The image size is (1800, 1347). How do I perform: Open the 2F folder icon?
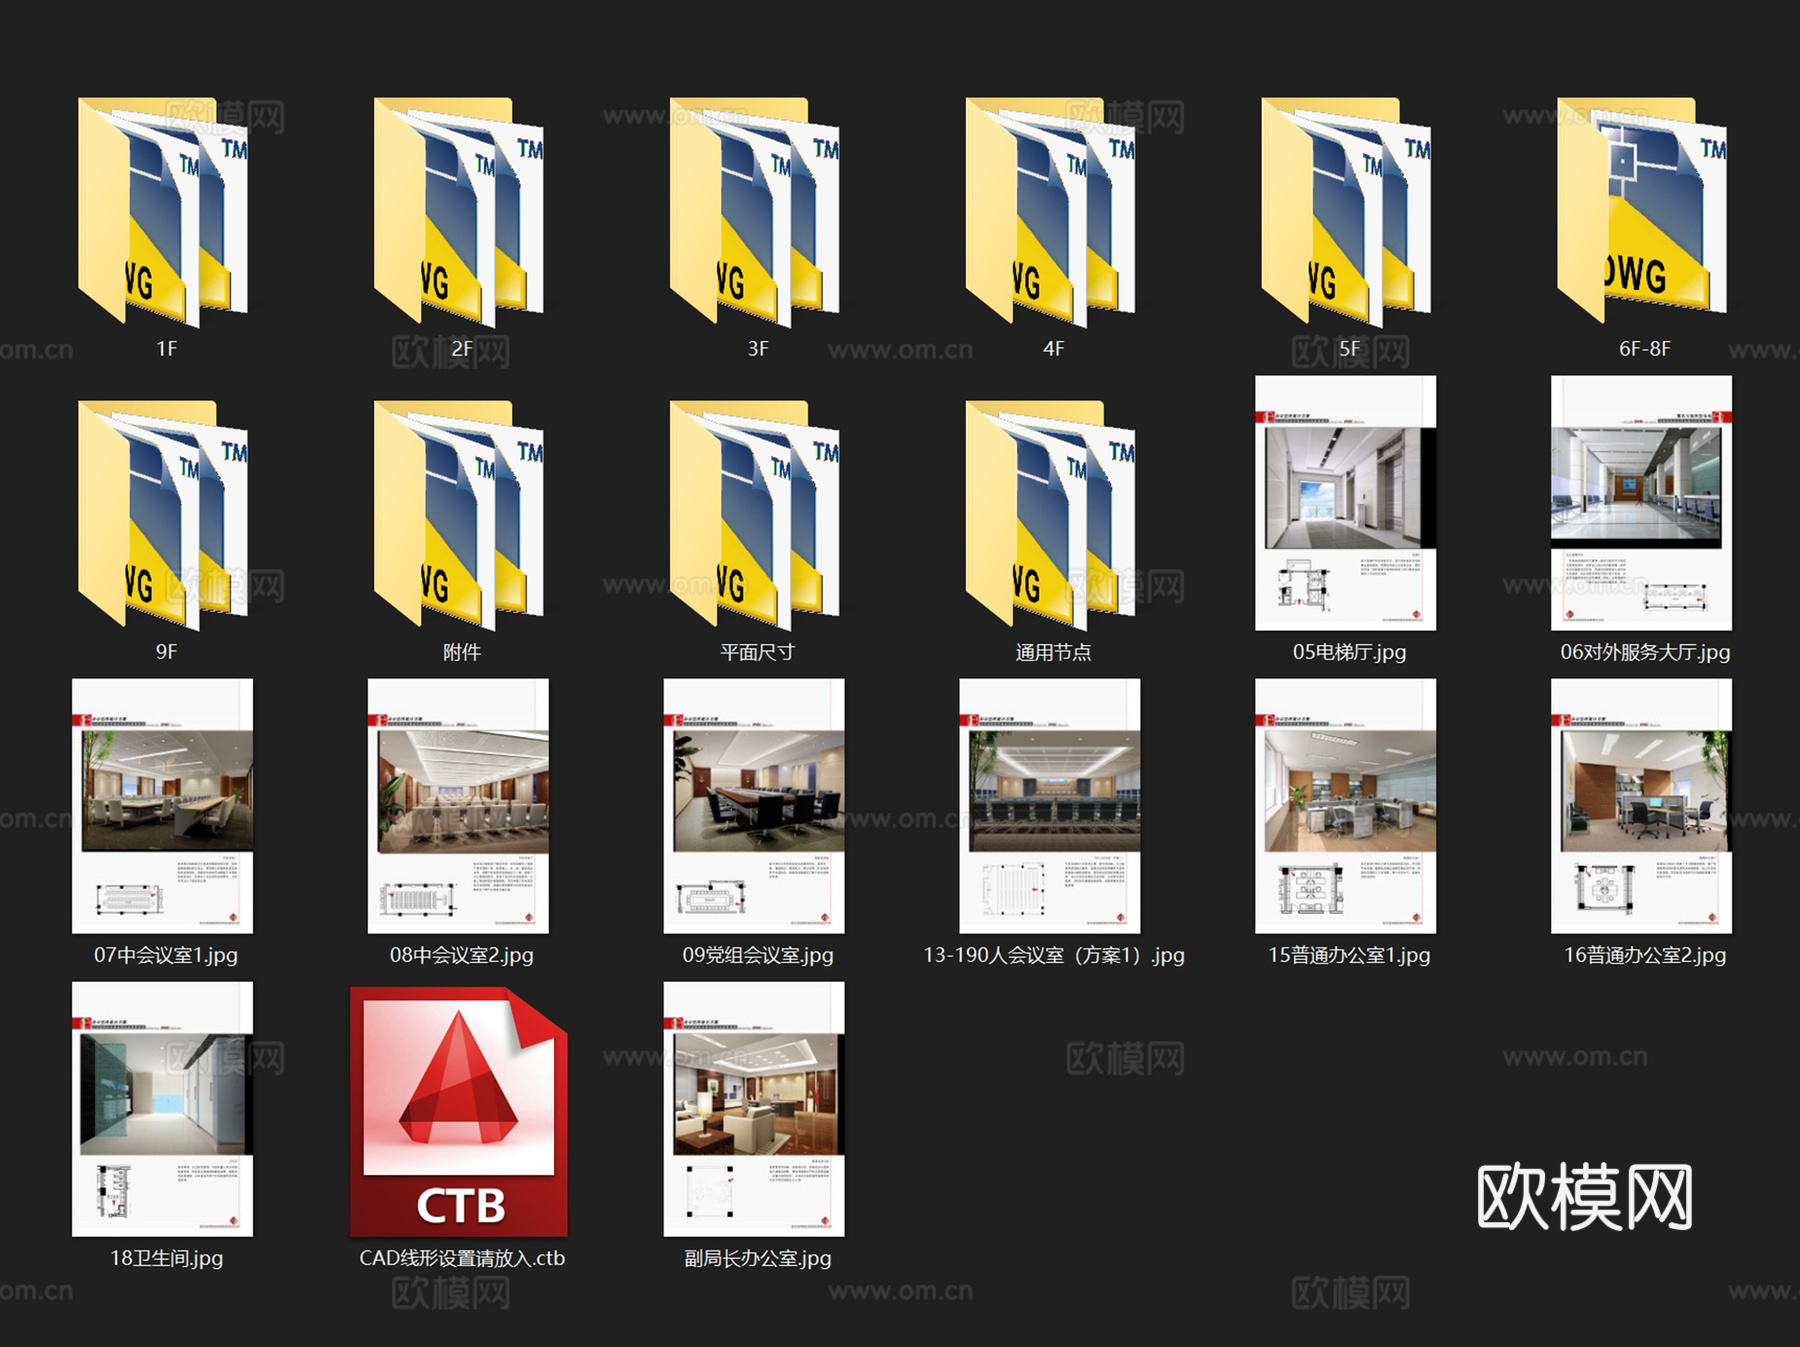[459, 212]
